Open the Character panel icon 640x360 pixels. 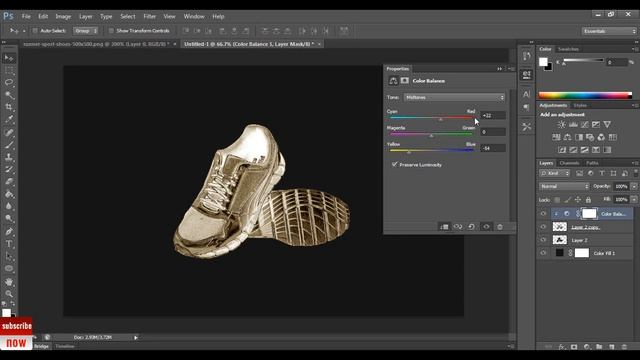pyautogui.click(x=527, y=94)
